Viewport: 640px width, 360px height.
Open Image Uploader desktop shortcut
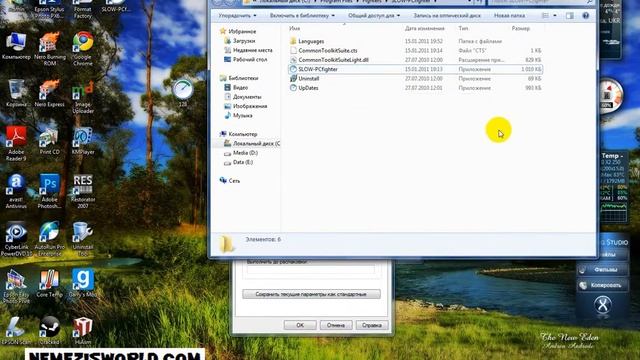pyautogui.click(x=83, y=96)
